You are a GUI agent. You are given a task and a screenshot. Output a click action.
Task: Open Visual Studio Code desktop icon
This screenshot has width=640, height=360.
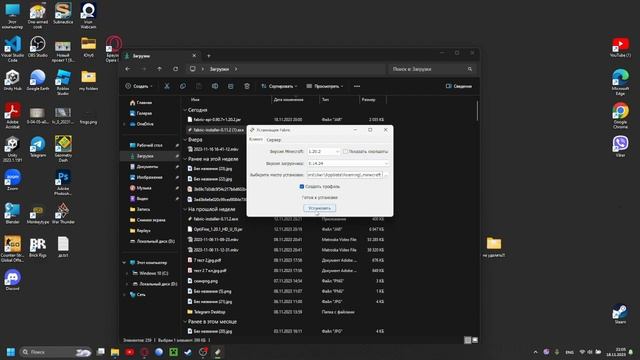[x=13, y=49]
